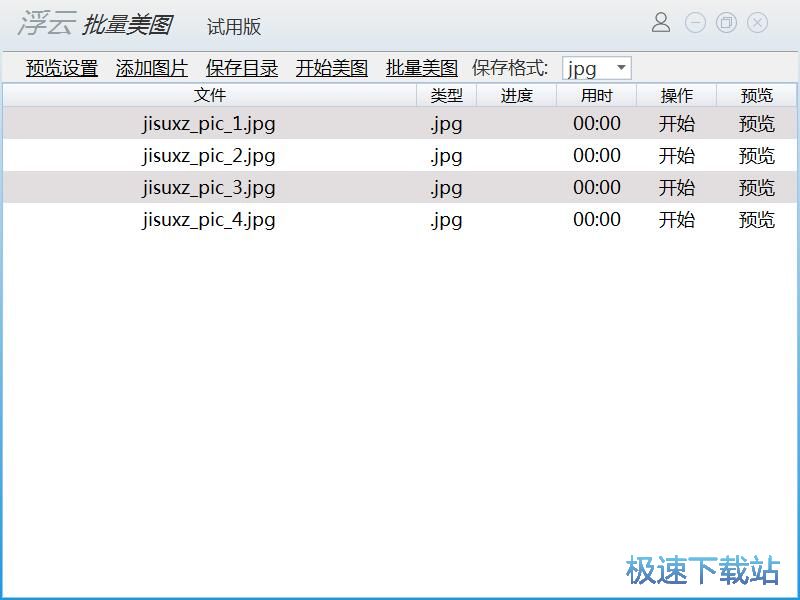Select file jisuxz_pic_4.jpg
Viewport: 800px width, 600px height.
pyautogui.click(x=209, y=220)
